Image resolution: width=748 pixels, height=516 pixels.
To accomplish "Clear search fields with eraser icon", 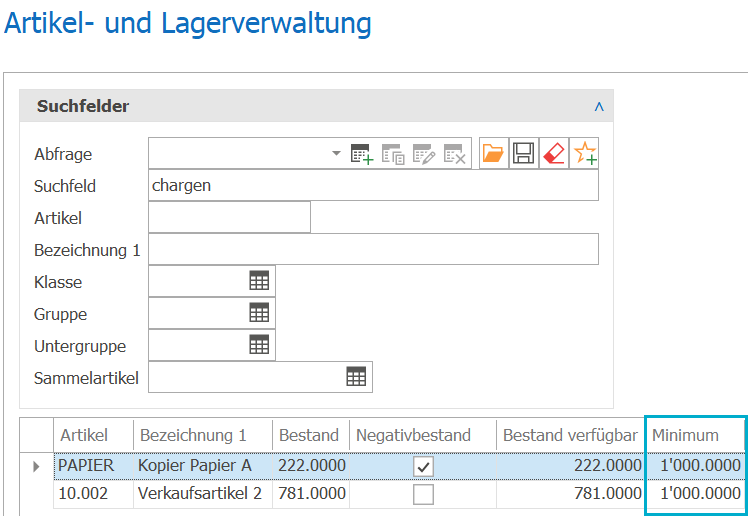I will (553, 154).
